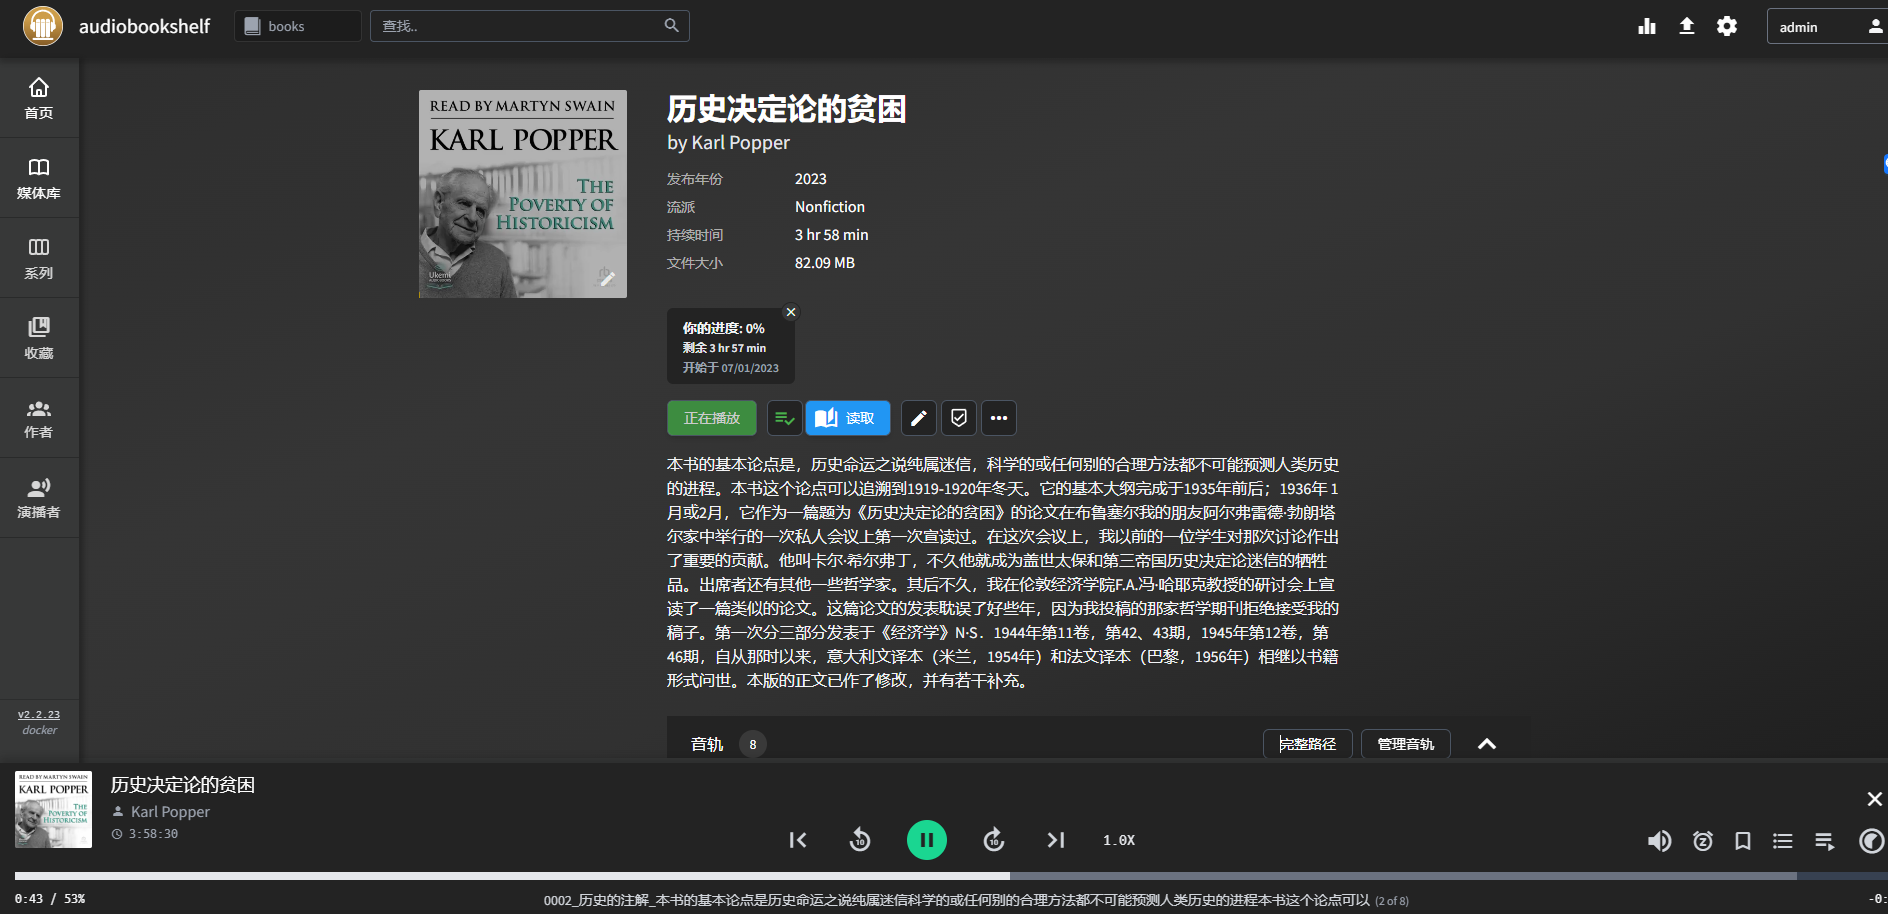This screenshot has width=1888, height=914.
Task: Open settings via the gear icon
Action: pyautogui.click(x=1727, y=26)
